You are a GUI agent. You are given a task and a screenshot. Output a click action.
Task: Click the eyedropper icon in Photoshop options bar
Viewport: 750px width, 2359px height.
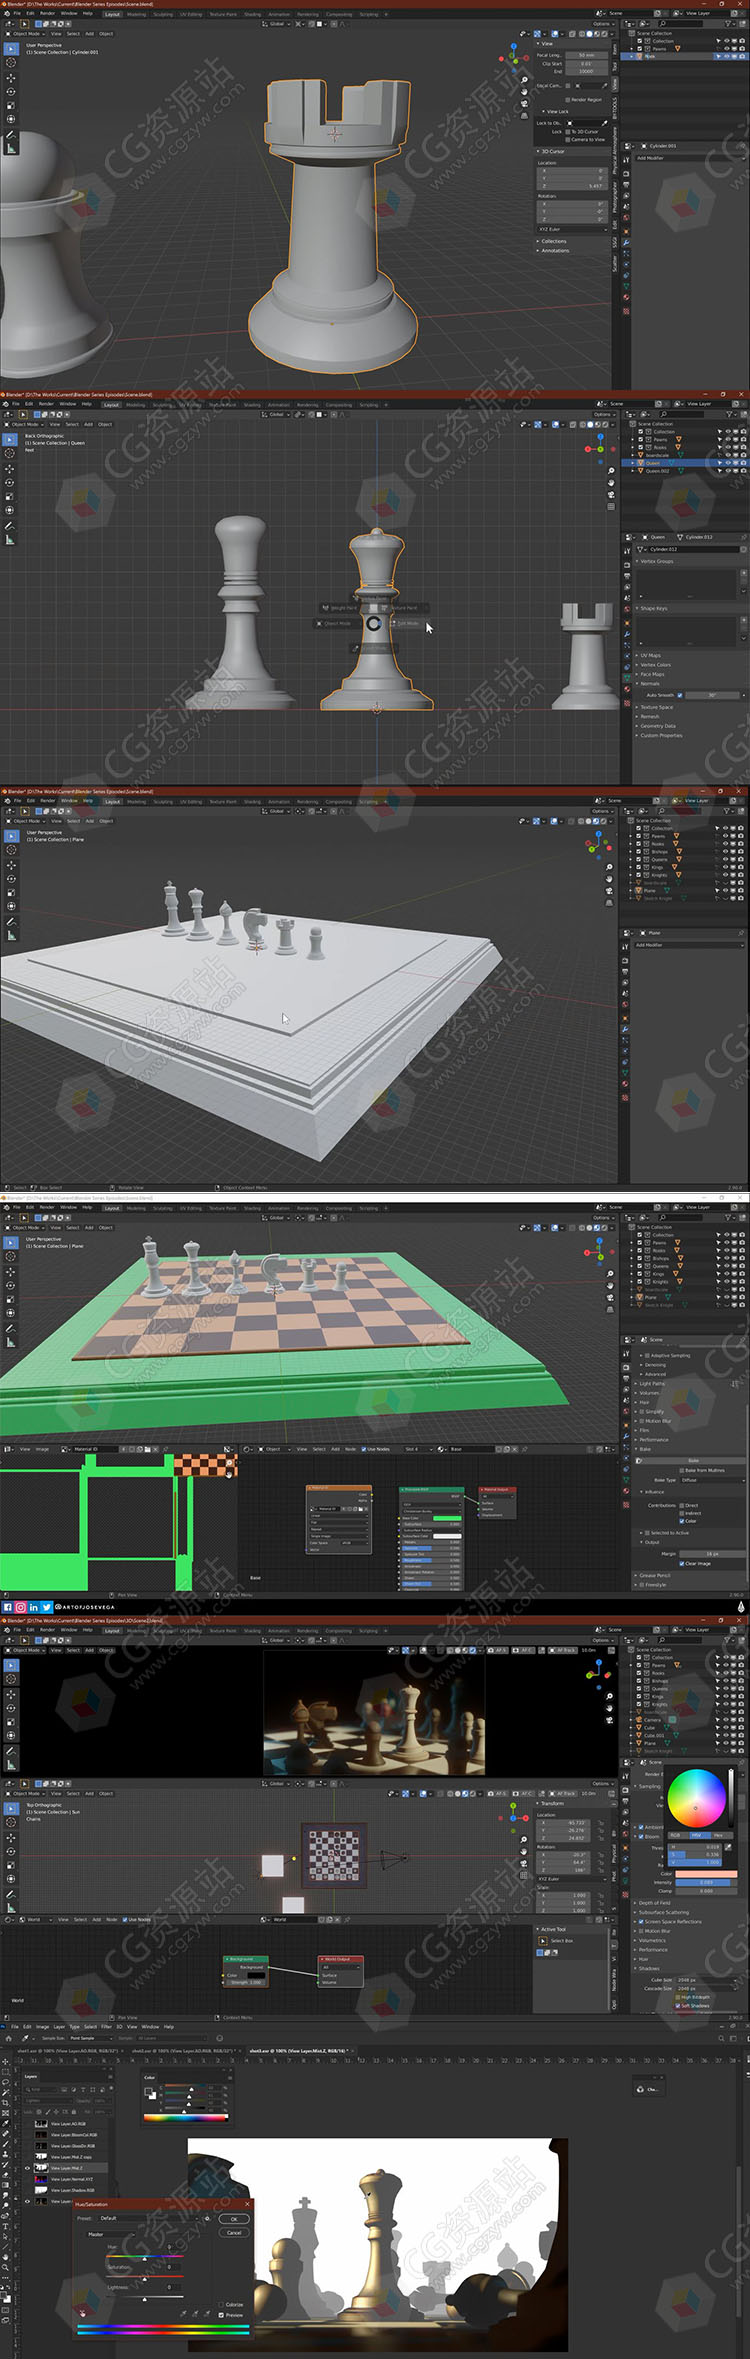click(x=25, y=2038)
